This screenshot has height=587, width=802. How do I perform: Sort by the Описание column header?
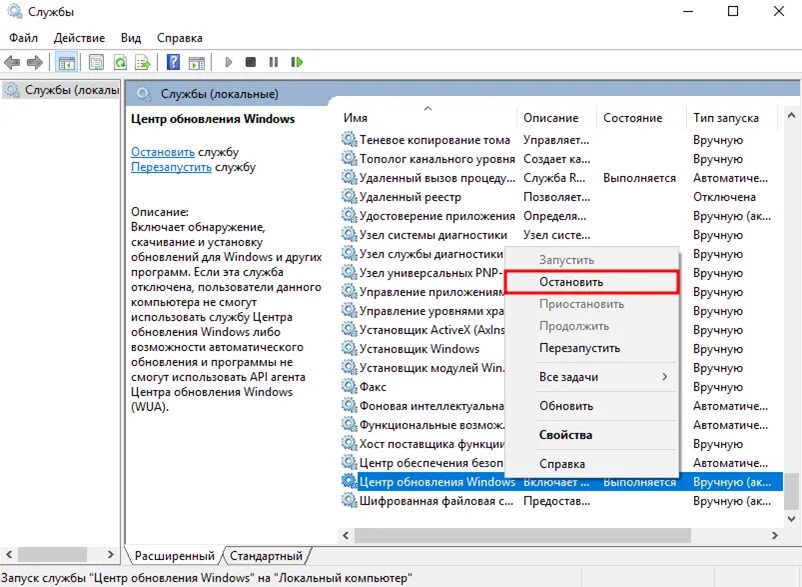click(x=556, y=118)
